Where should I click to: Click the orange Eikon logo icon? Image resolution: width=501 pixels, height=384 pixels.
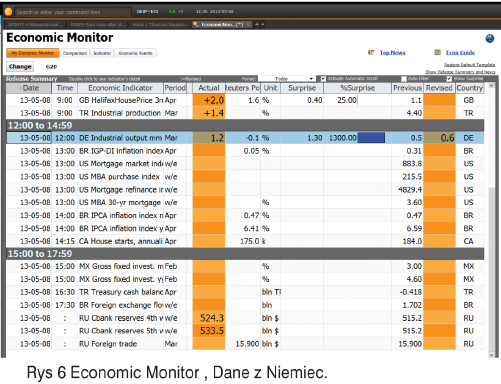(x=8, y=12)
